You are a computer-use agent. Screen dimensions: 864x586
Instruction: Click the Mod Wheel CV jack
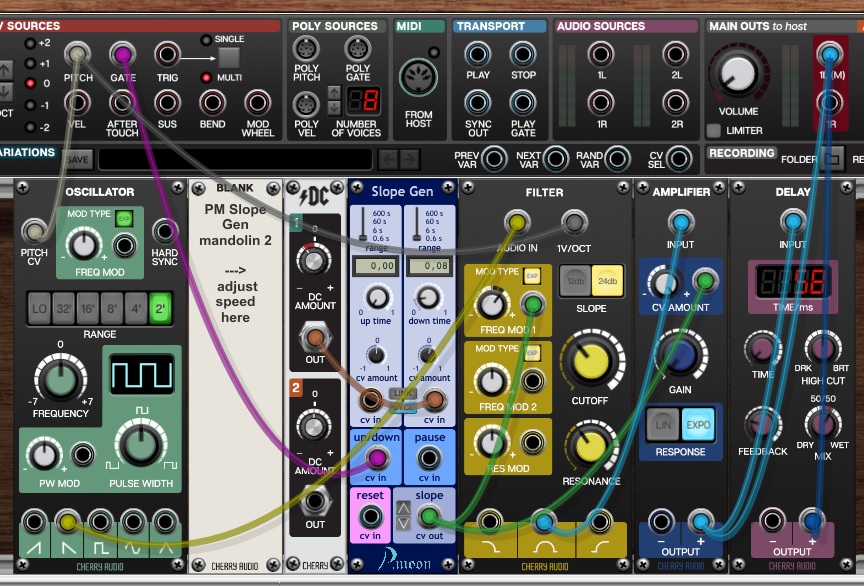(x=257, y=103)
